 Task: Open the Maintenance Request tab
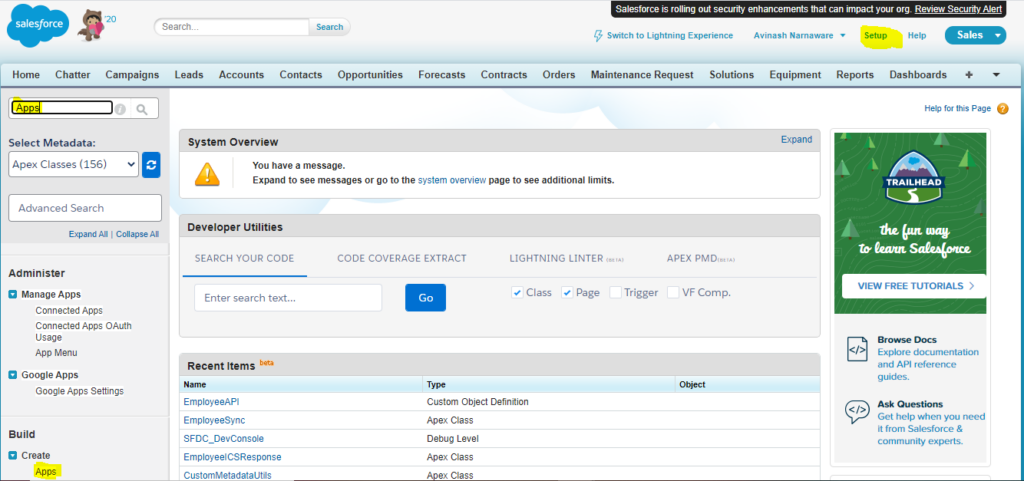pyautogui.click(x=642, y=75)
